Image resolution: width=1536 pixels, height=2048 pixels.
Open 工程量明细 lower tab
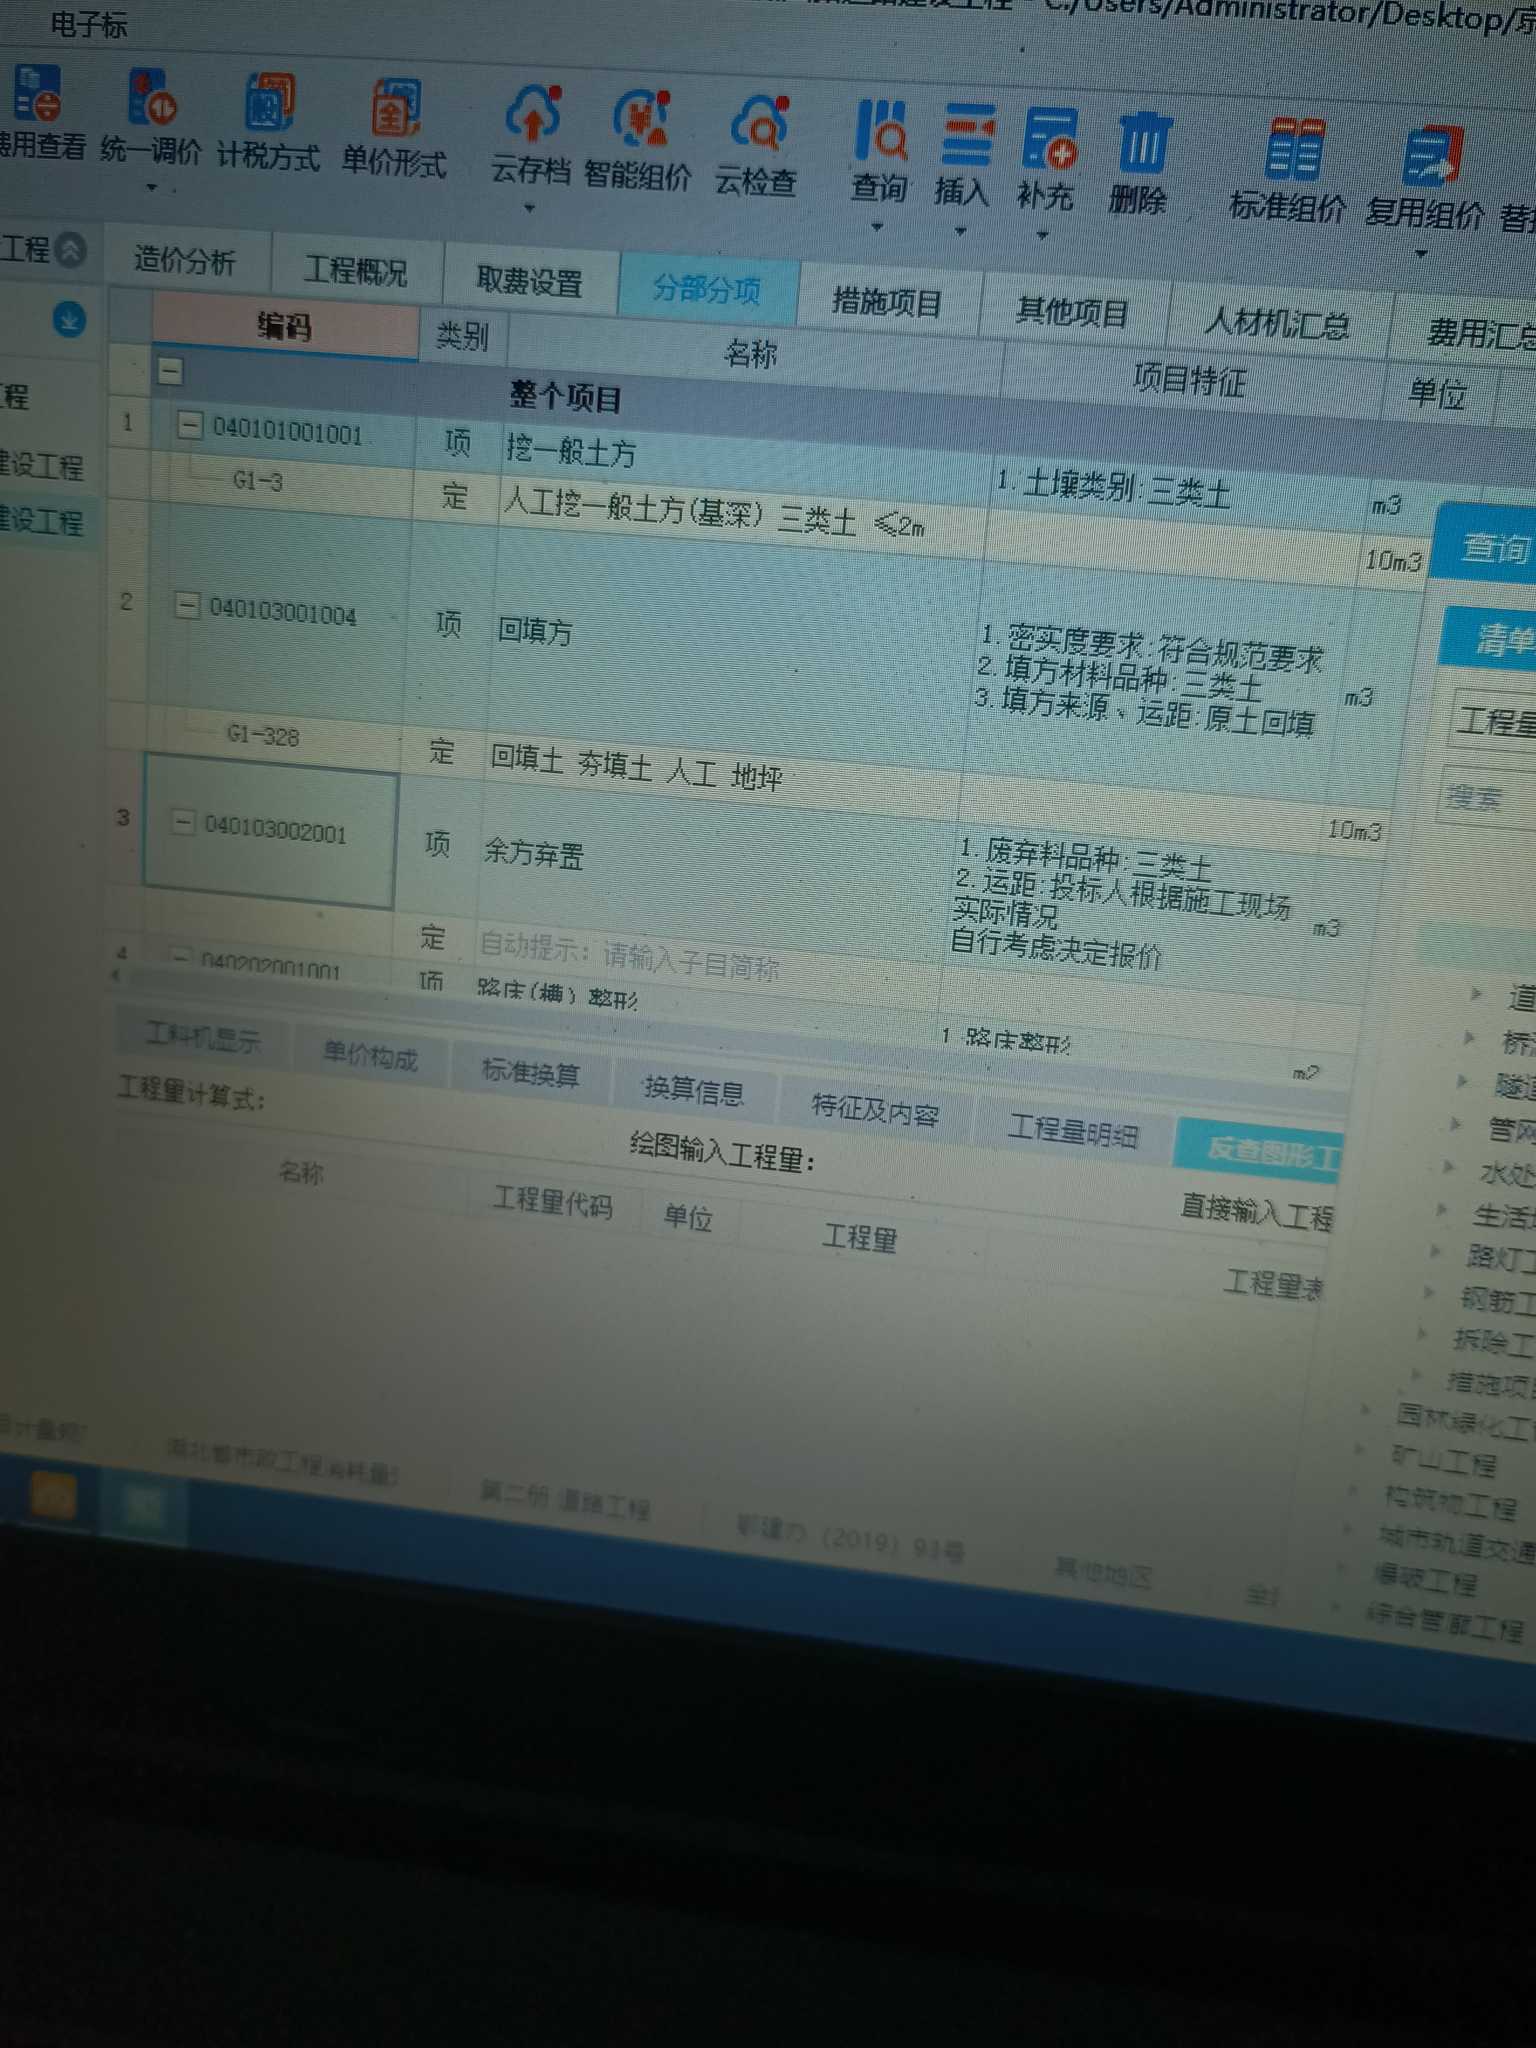pyautogui.click(x=1072, y=1130)
